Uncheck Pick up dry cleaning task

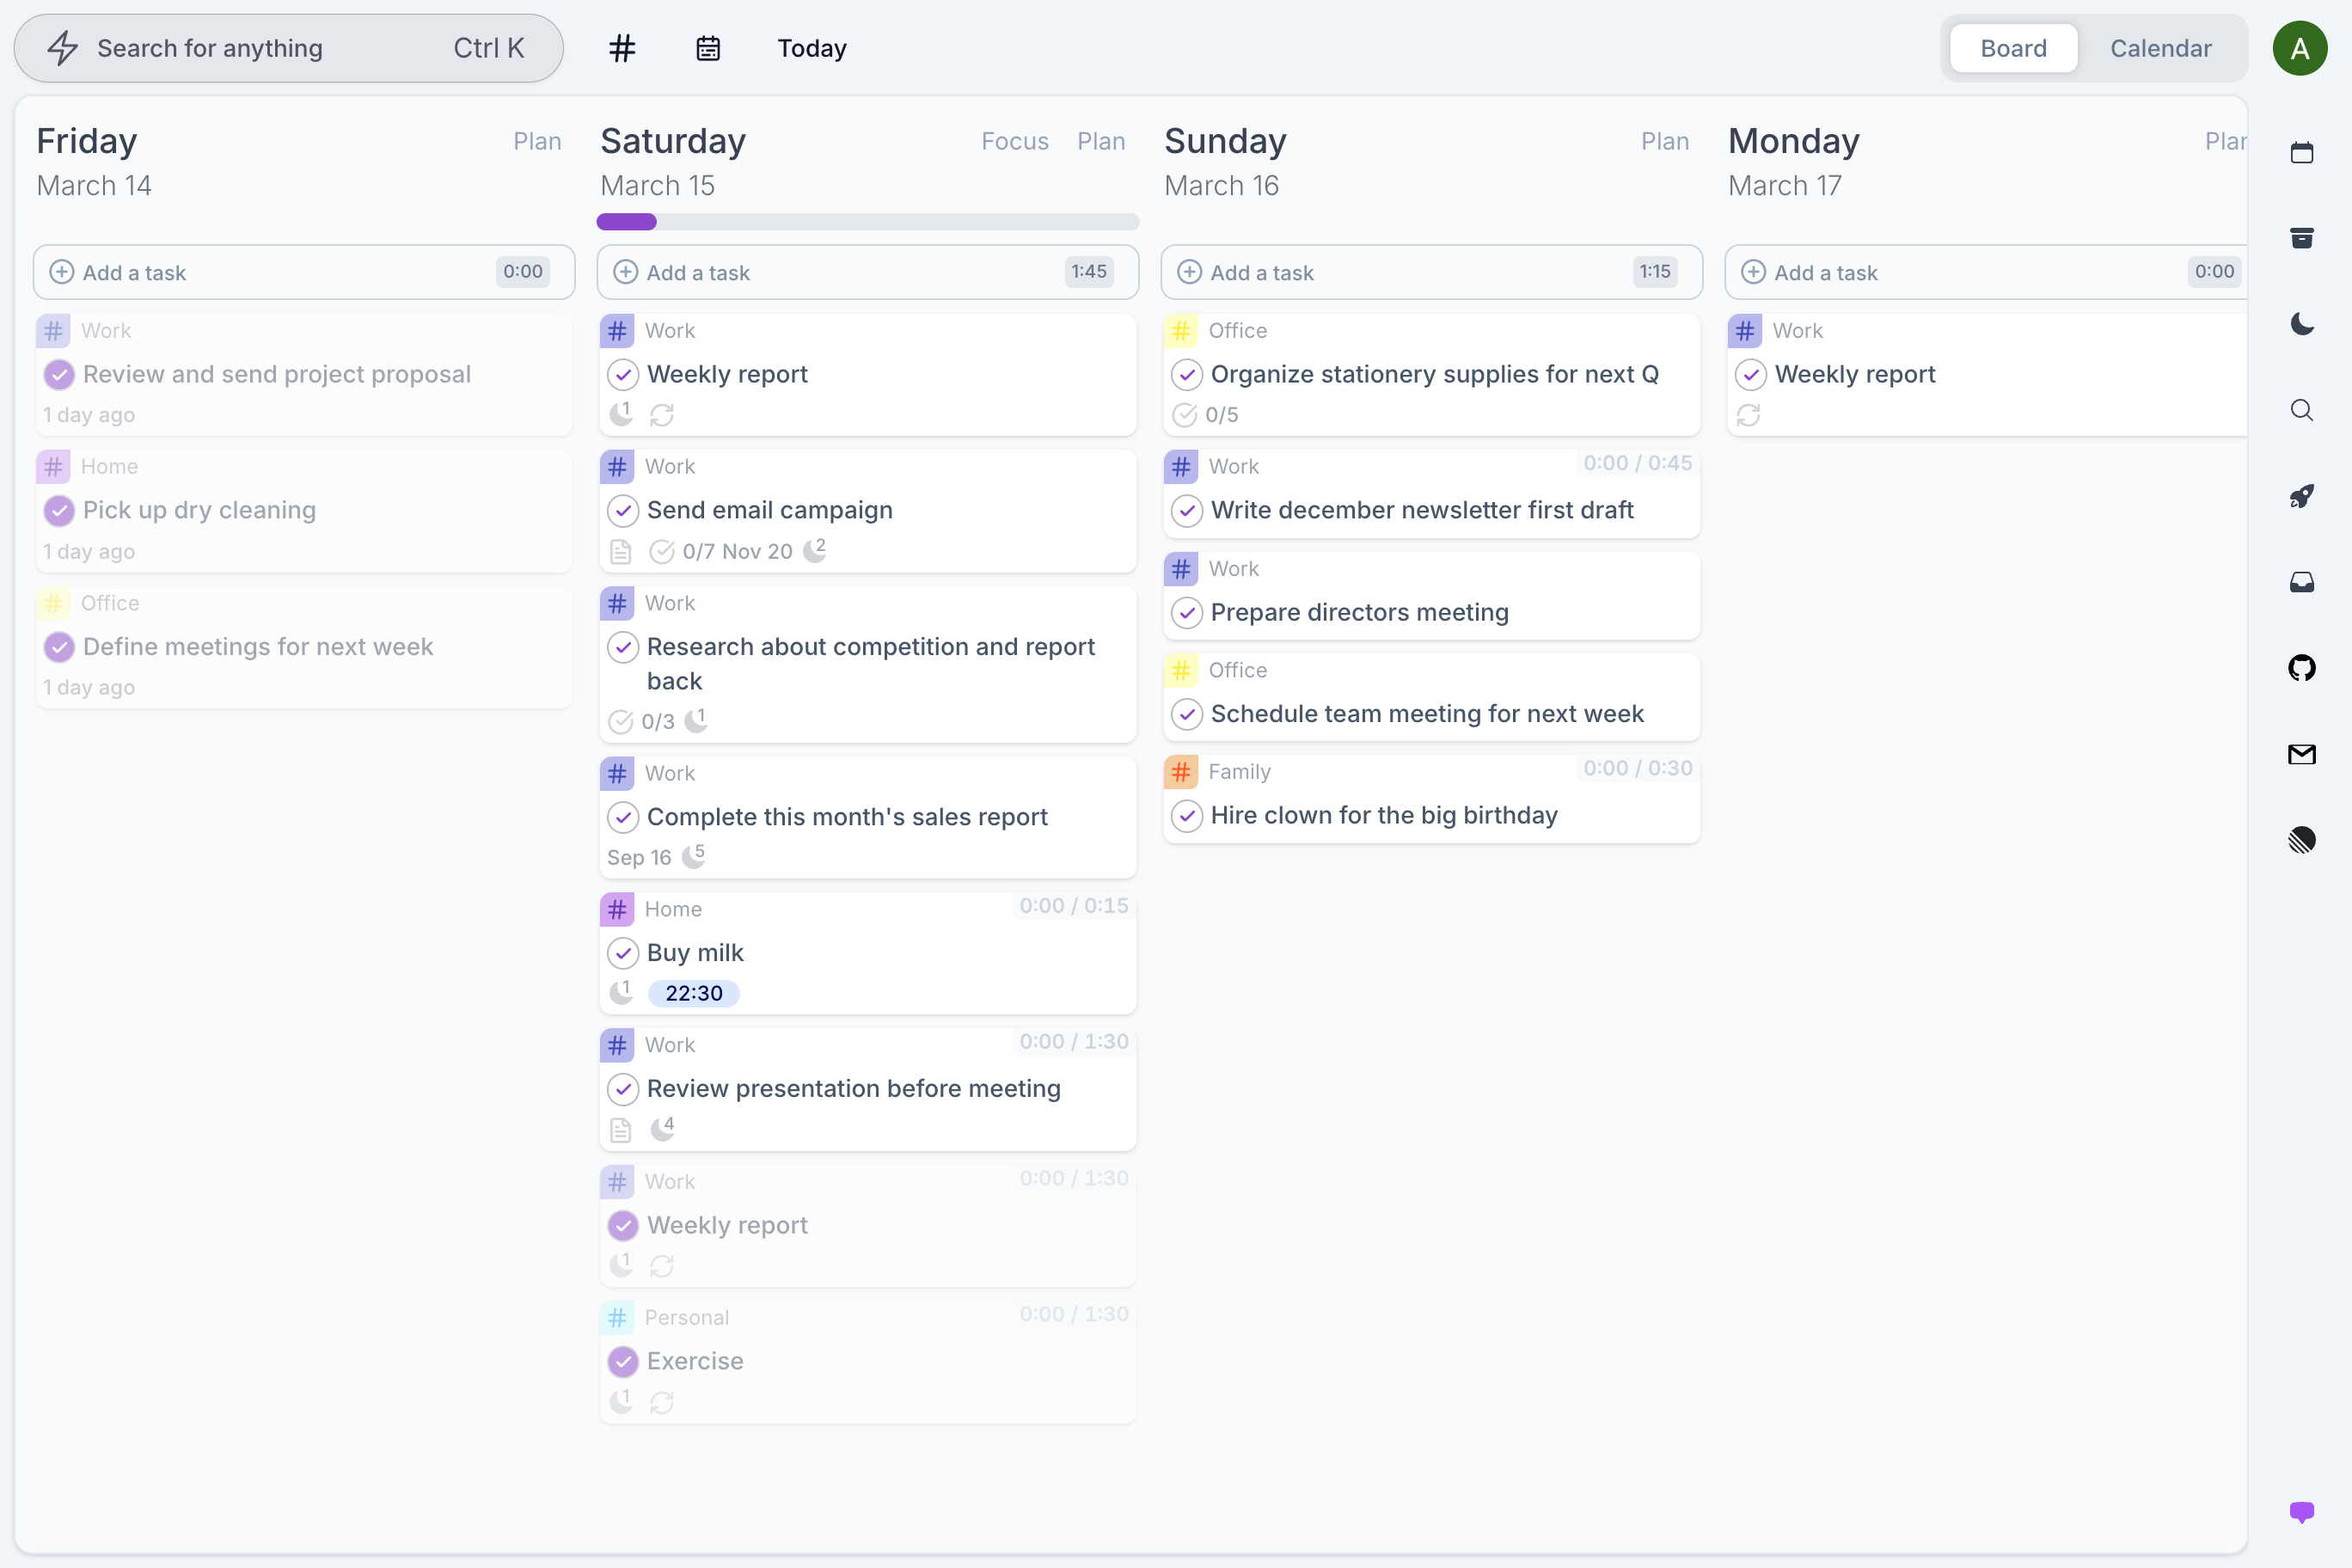tap(59, 511)
